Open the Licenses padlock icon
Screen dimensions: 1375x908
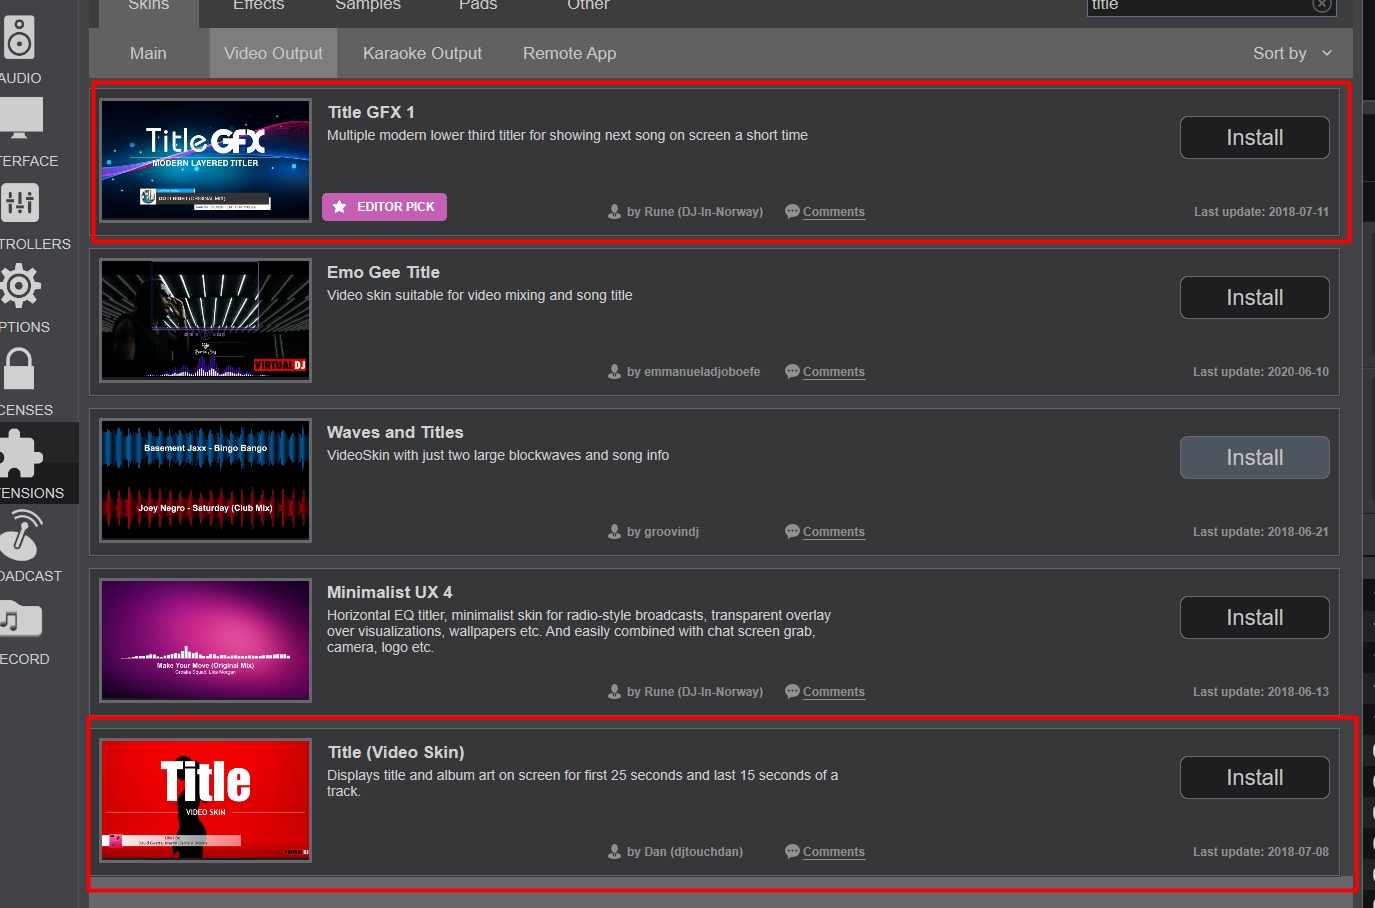click(x=19, y=369)
